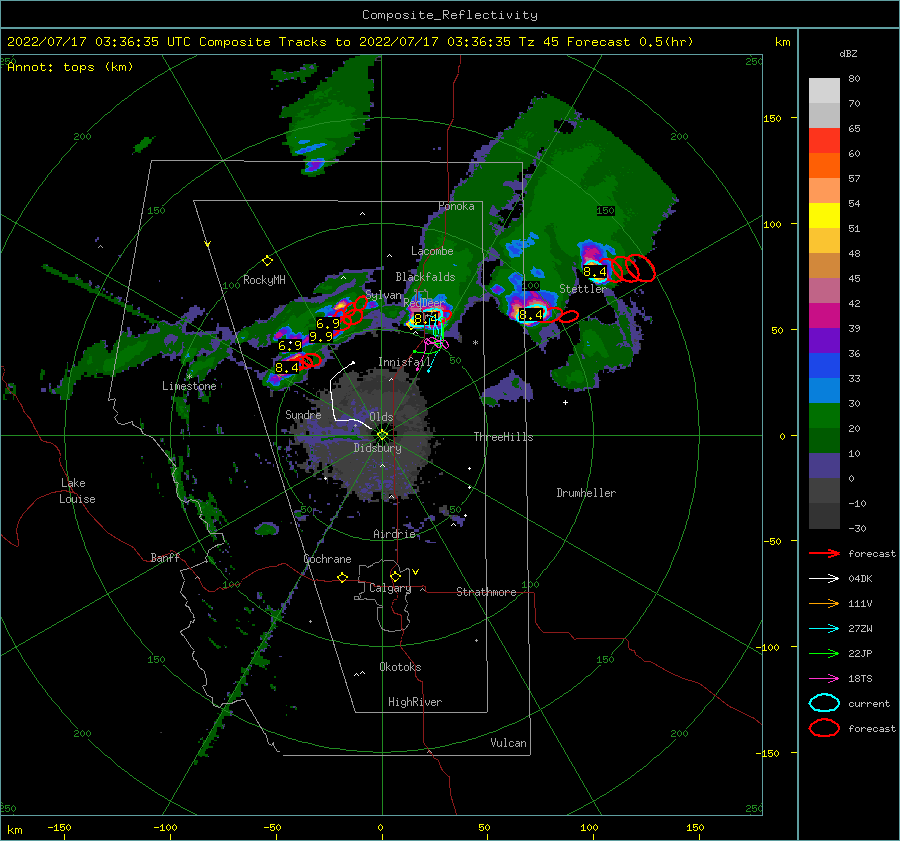Click the cyan current ellipse legend symbol

click(824, 703)
